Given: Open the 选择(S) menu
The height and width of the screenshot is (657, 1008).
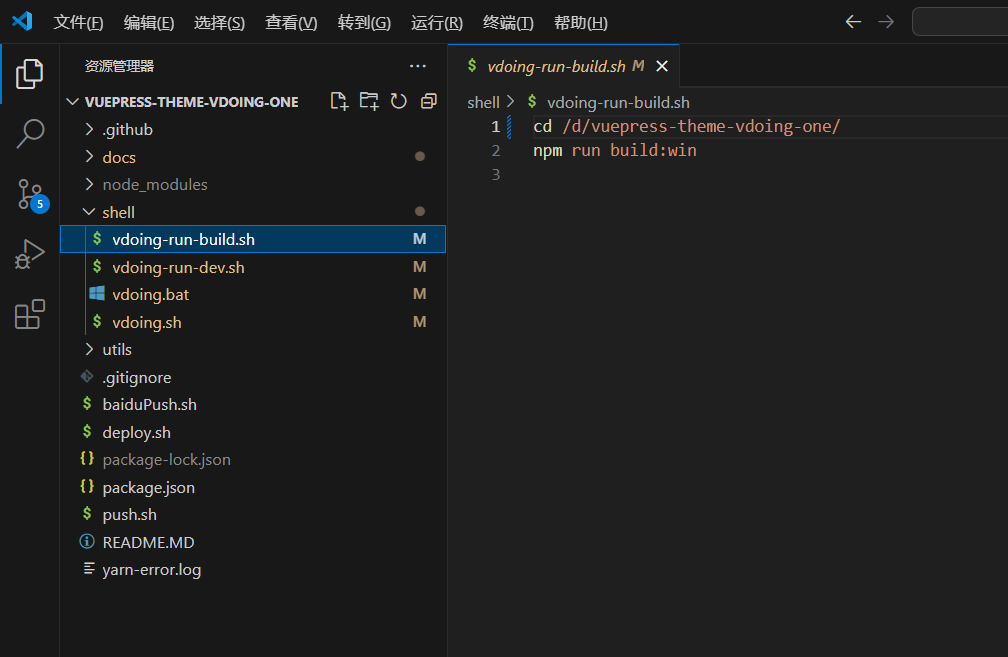Looking at the screenshot, I should pos(219,22).
